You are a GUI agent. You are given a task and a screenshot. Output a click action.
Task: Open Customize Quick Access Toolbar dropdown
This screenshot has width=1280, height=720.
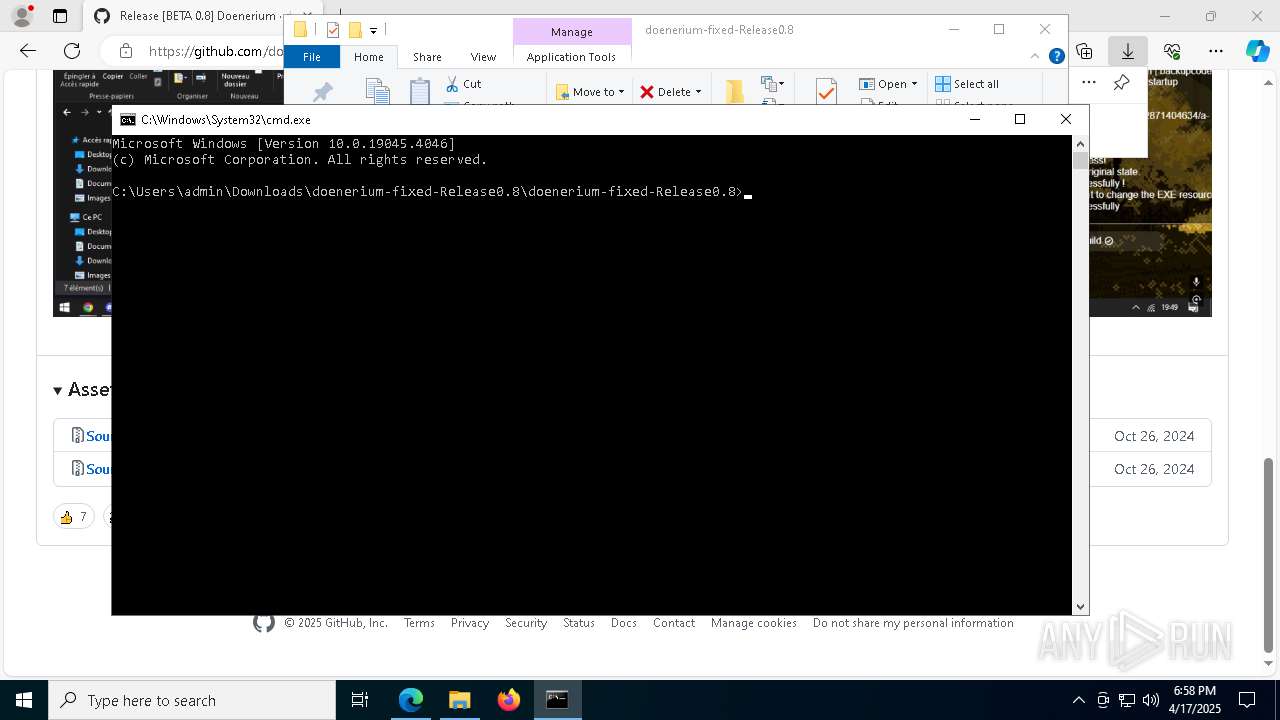pos(373,31)
